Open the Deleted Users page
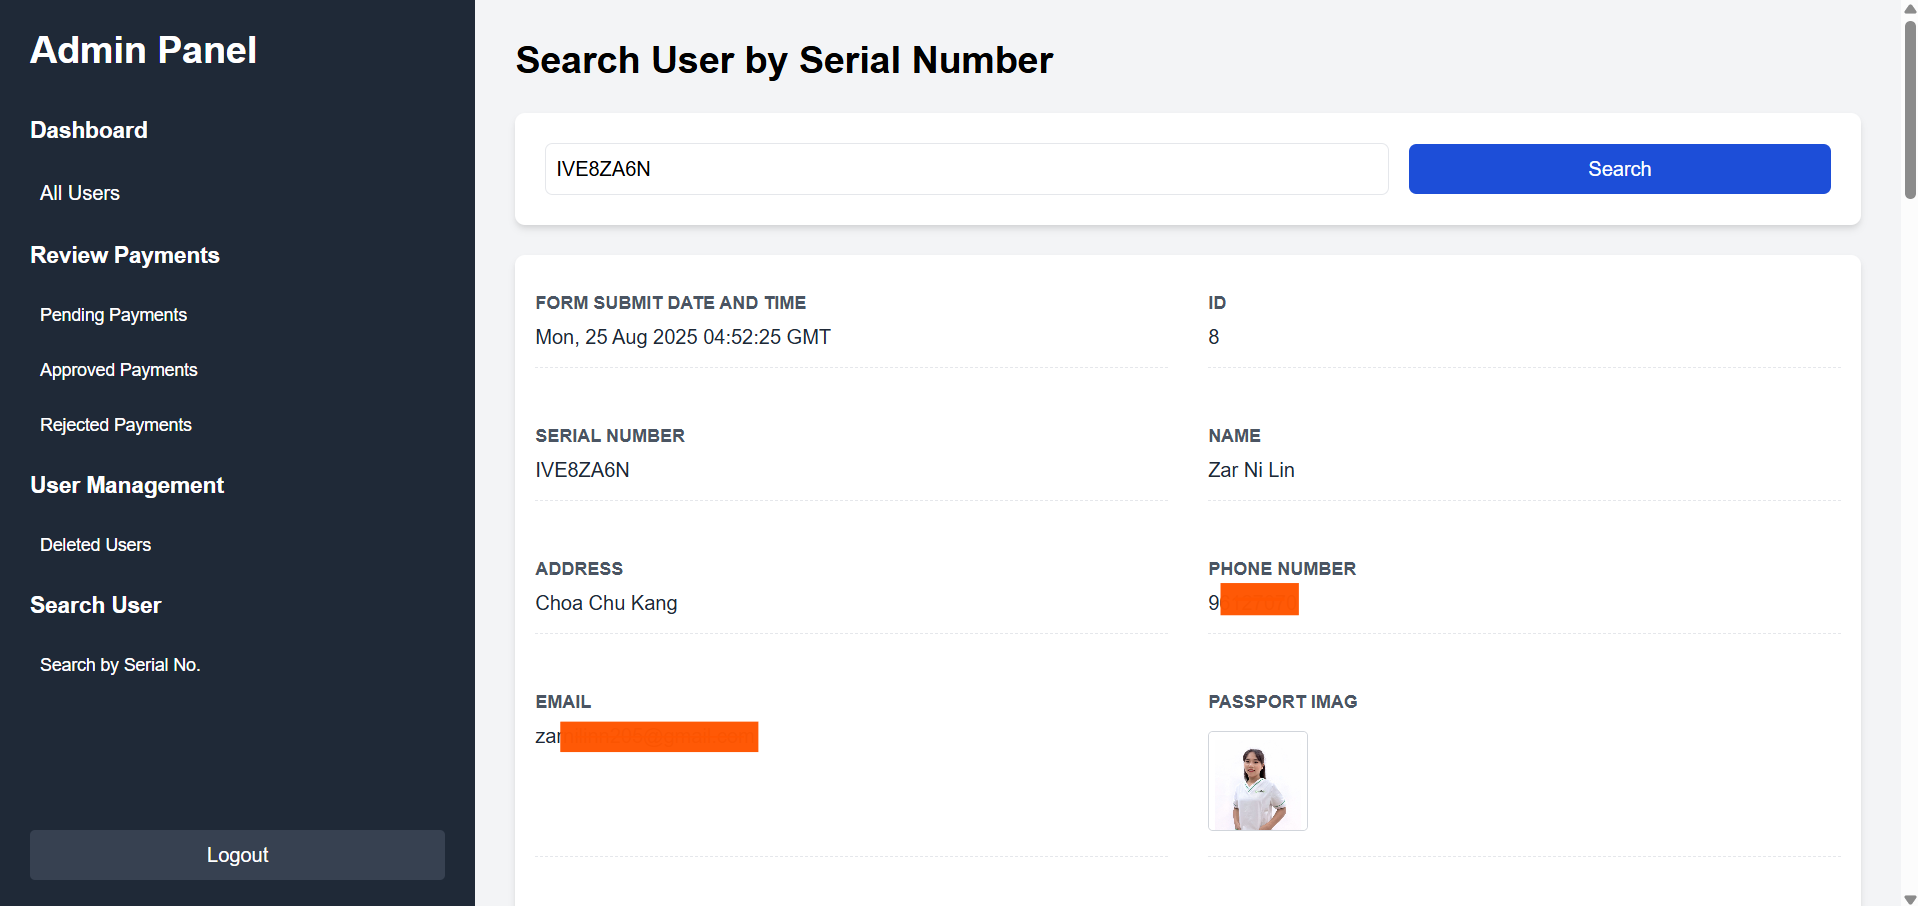Screen dimensions: 1918x906 pyautogui.click(x=95, y=545)
